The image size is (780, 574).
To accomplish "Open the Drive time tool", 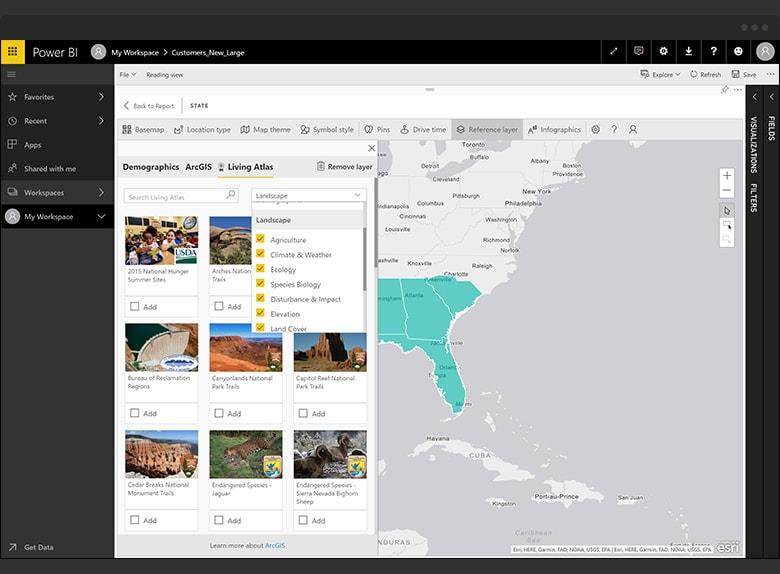I will tap(423, 129).
